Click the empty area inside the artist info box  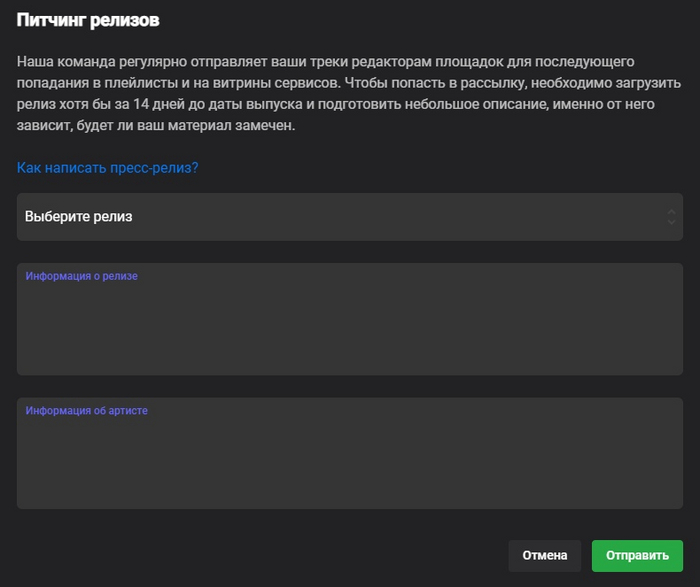(x=349, y=468)
